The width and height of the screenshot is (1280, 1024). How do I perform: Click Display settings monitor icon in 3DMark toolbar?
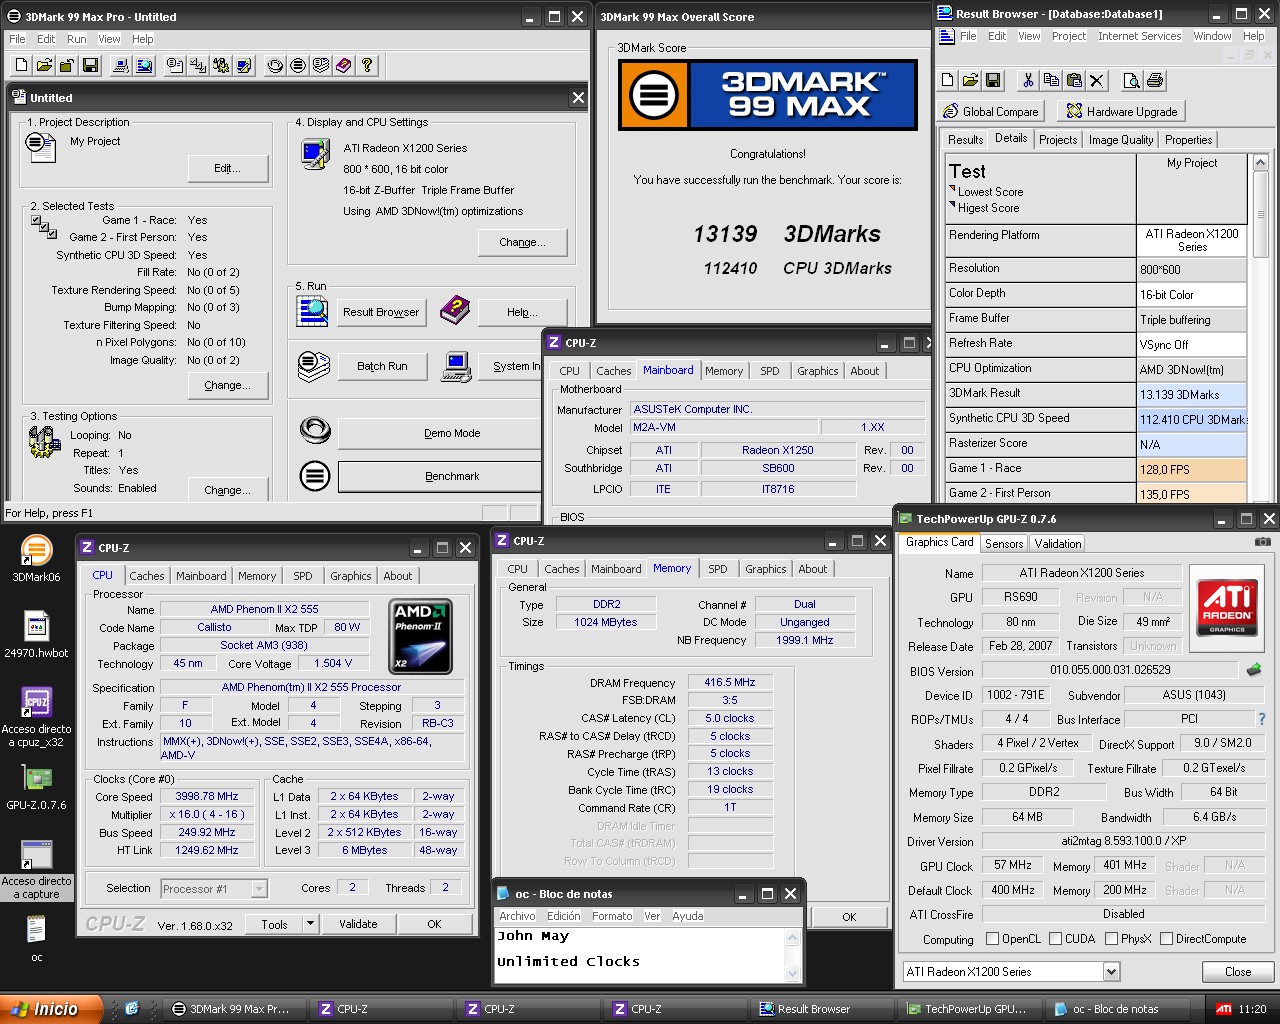244,65
